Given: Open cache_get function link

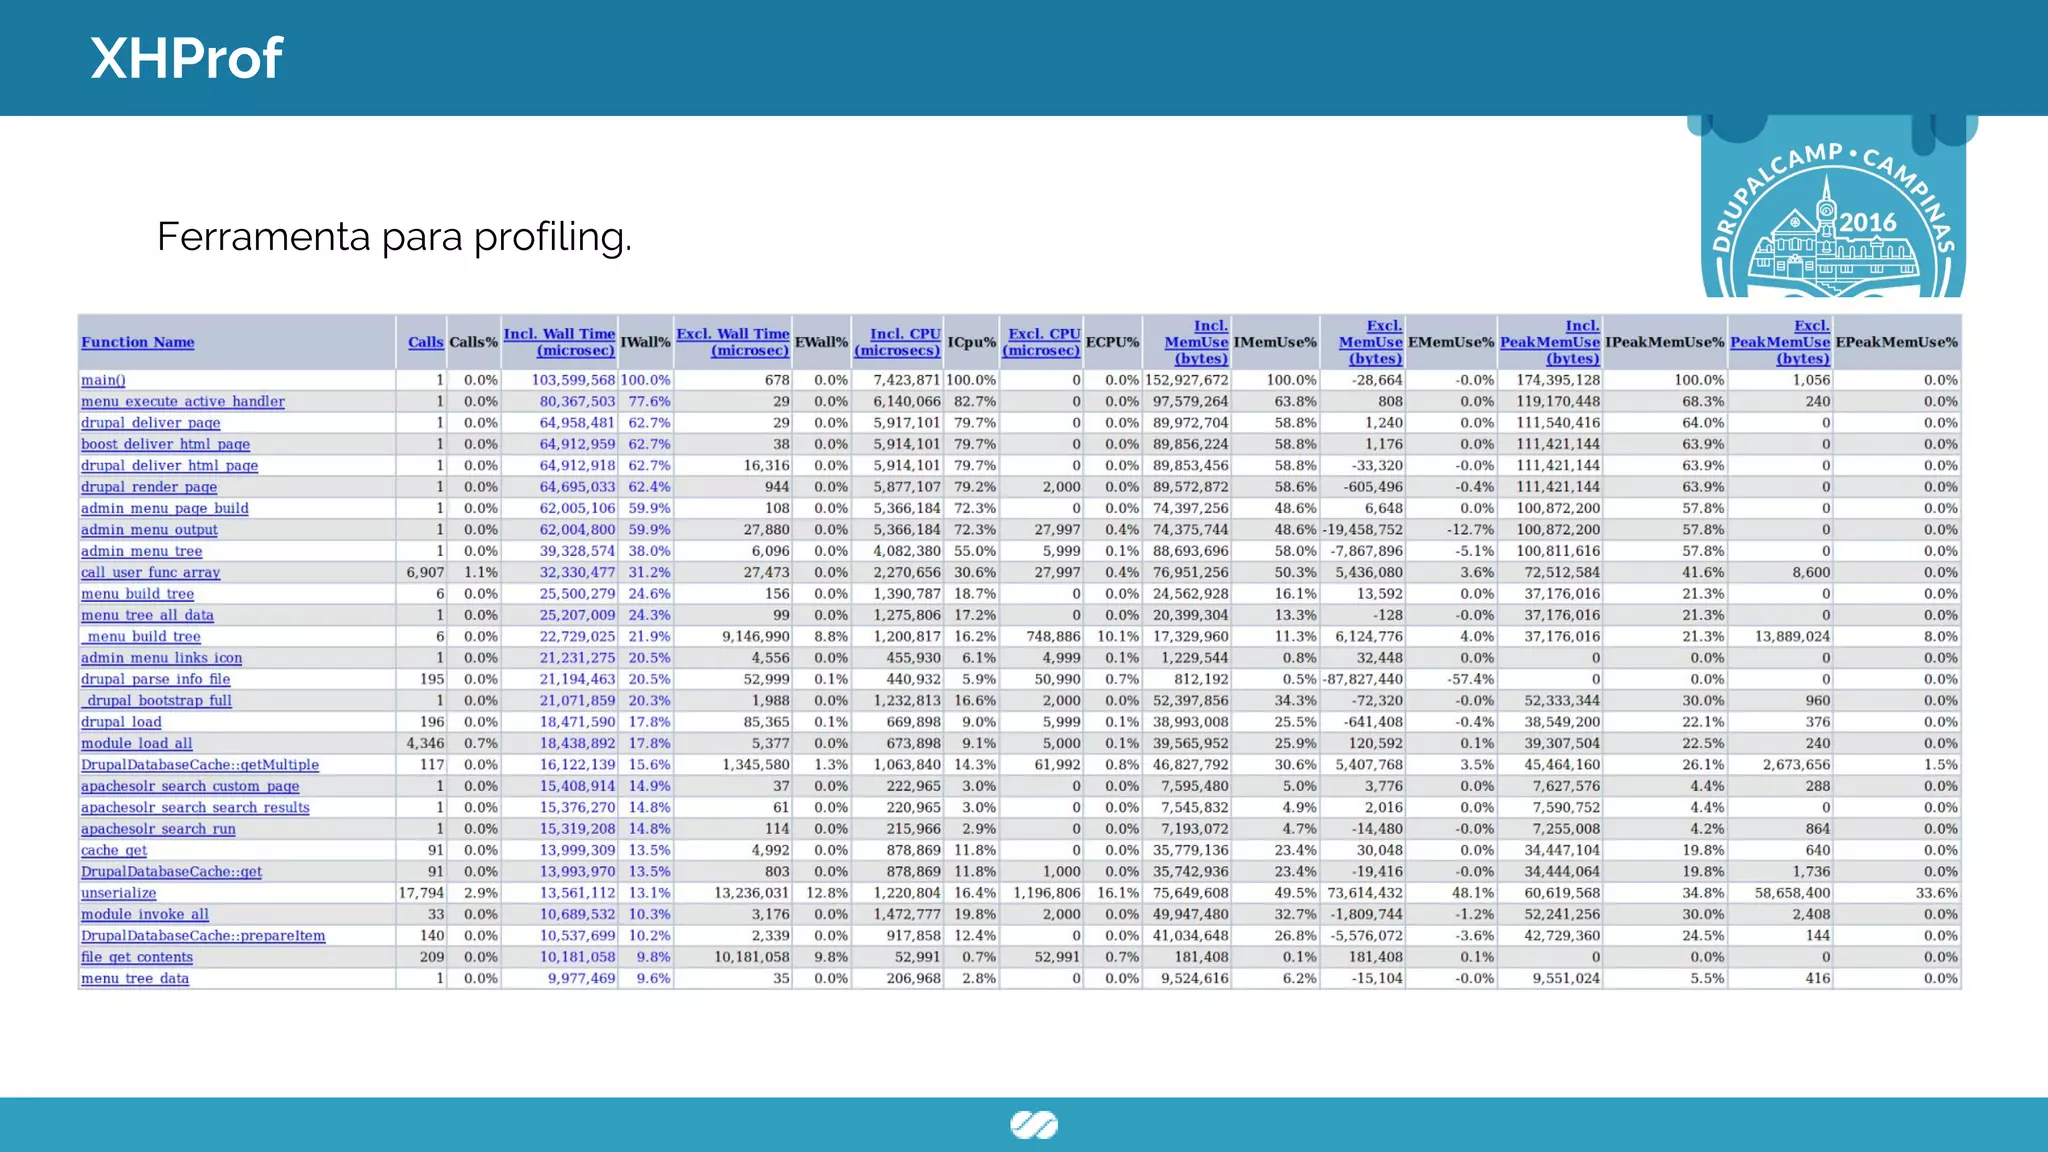Looking at the screenshot, I should click(114, 850).
